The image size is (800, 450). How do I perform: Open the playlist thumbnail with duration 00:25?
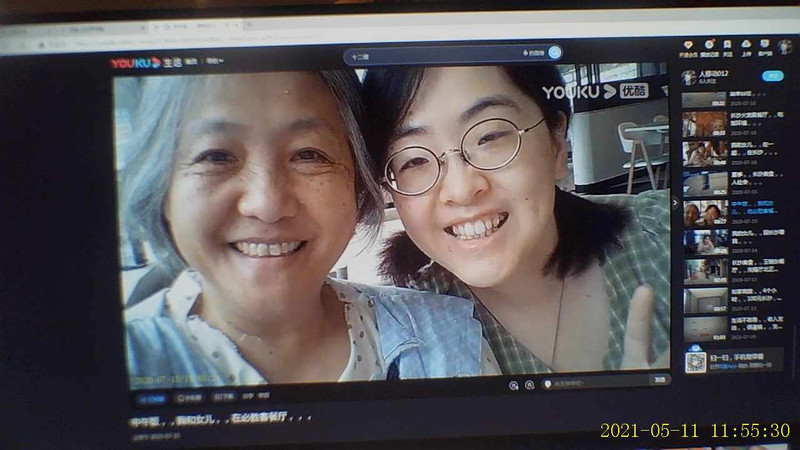[706, 184]
